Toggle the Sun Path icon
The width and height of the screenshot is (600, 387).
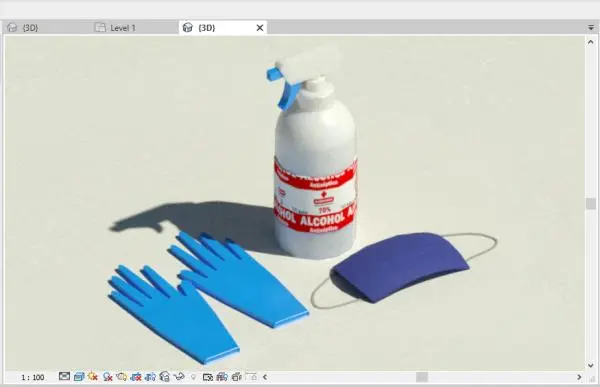(x=93, y=377)
